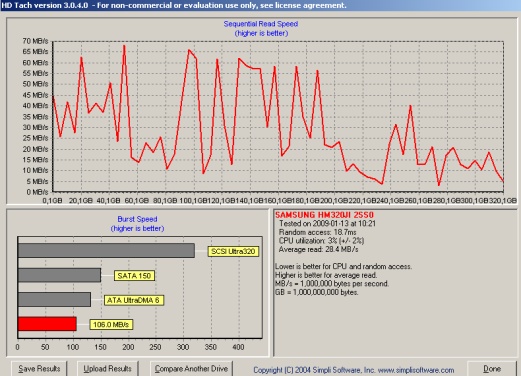The height and width of the screenshot is (376, 521).
Task: Close the window with Done button
Action: pyautogui.click(x=492, y=368)
